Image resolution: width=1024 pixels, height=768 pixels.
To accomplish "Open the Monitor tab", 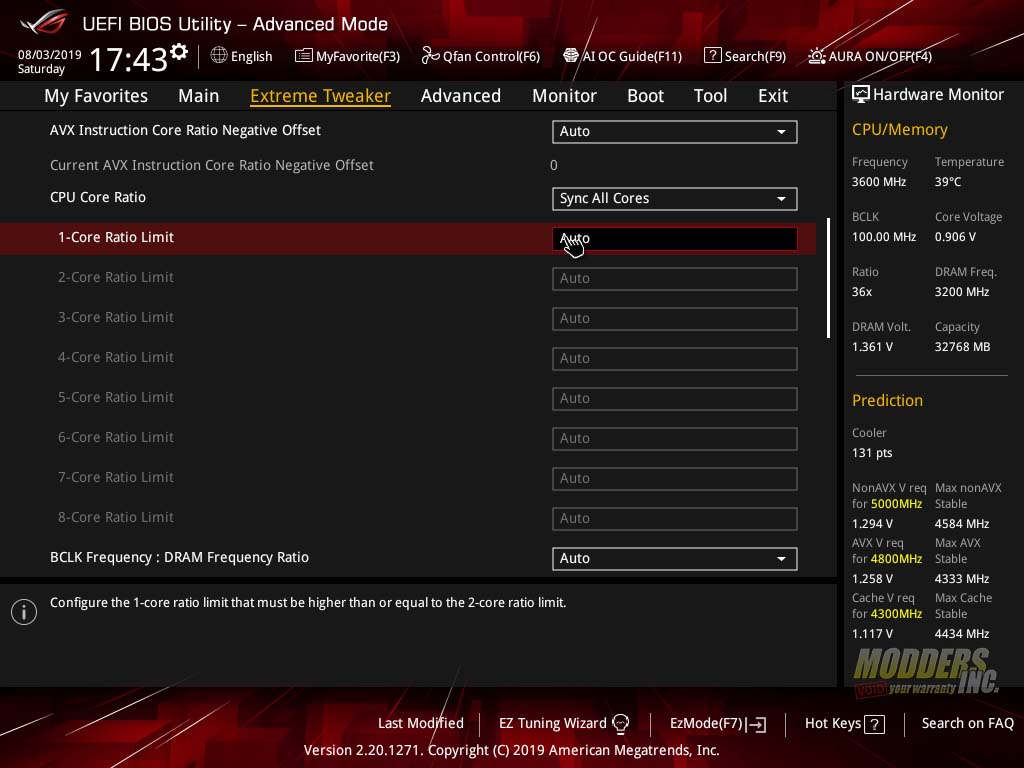I will (564, 96).
